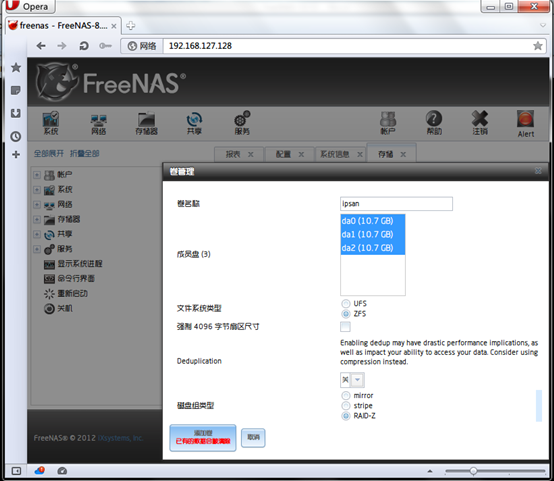Open the 网络 toolbar icon
This screenshot has height=481, width=554.
click(x=99, y=123)
